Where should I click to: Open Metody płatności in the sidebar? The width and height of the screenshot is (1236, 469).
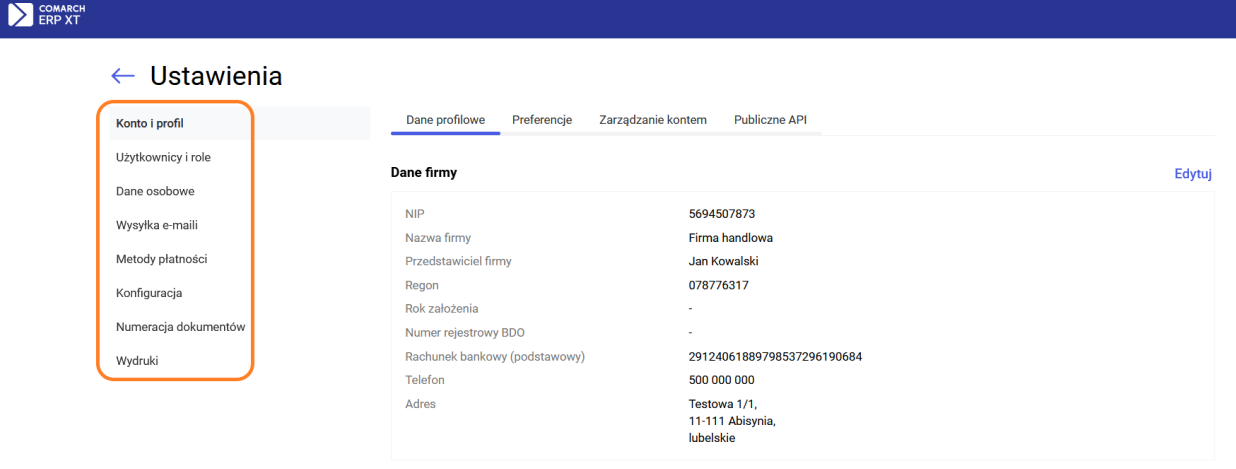[x=162, y=259]
